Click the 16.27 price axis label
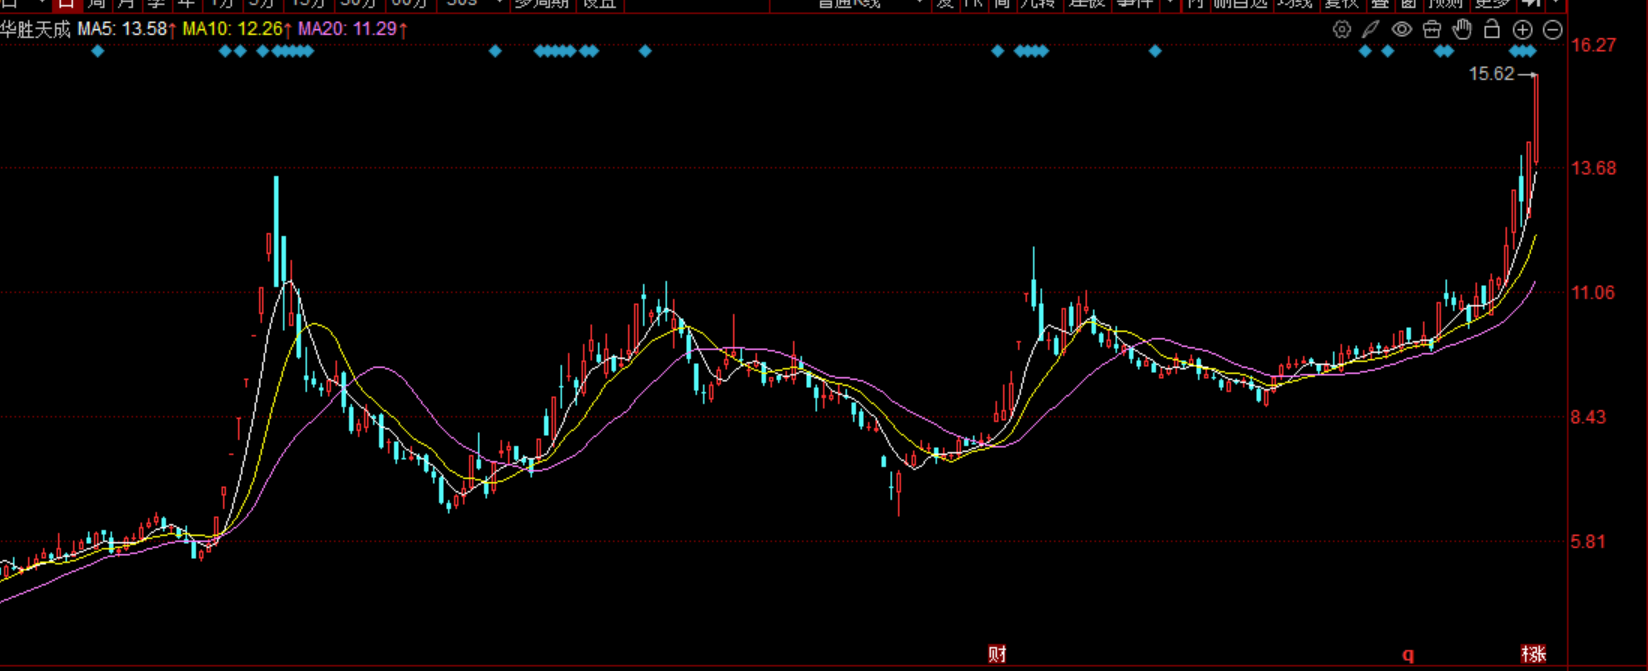The width and height of the screenshot is (1648, 671). pos(1594,45)
